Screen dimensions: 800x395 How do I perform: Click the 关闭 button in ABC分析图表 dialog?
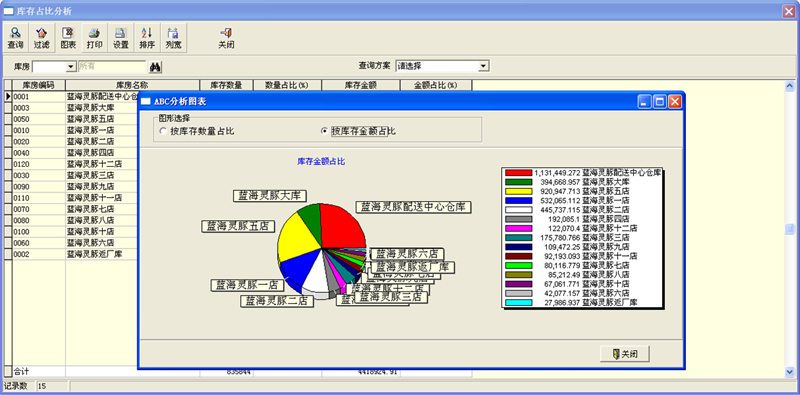625,354
